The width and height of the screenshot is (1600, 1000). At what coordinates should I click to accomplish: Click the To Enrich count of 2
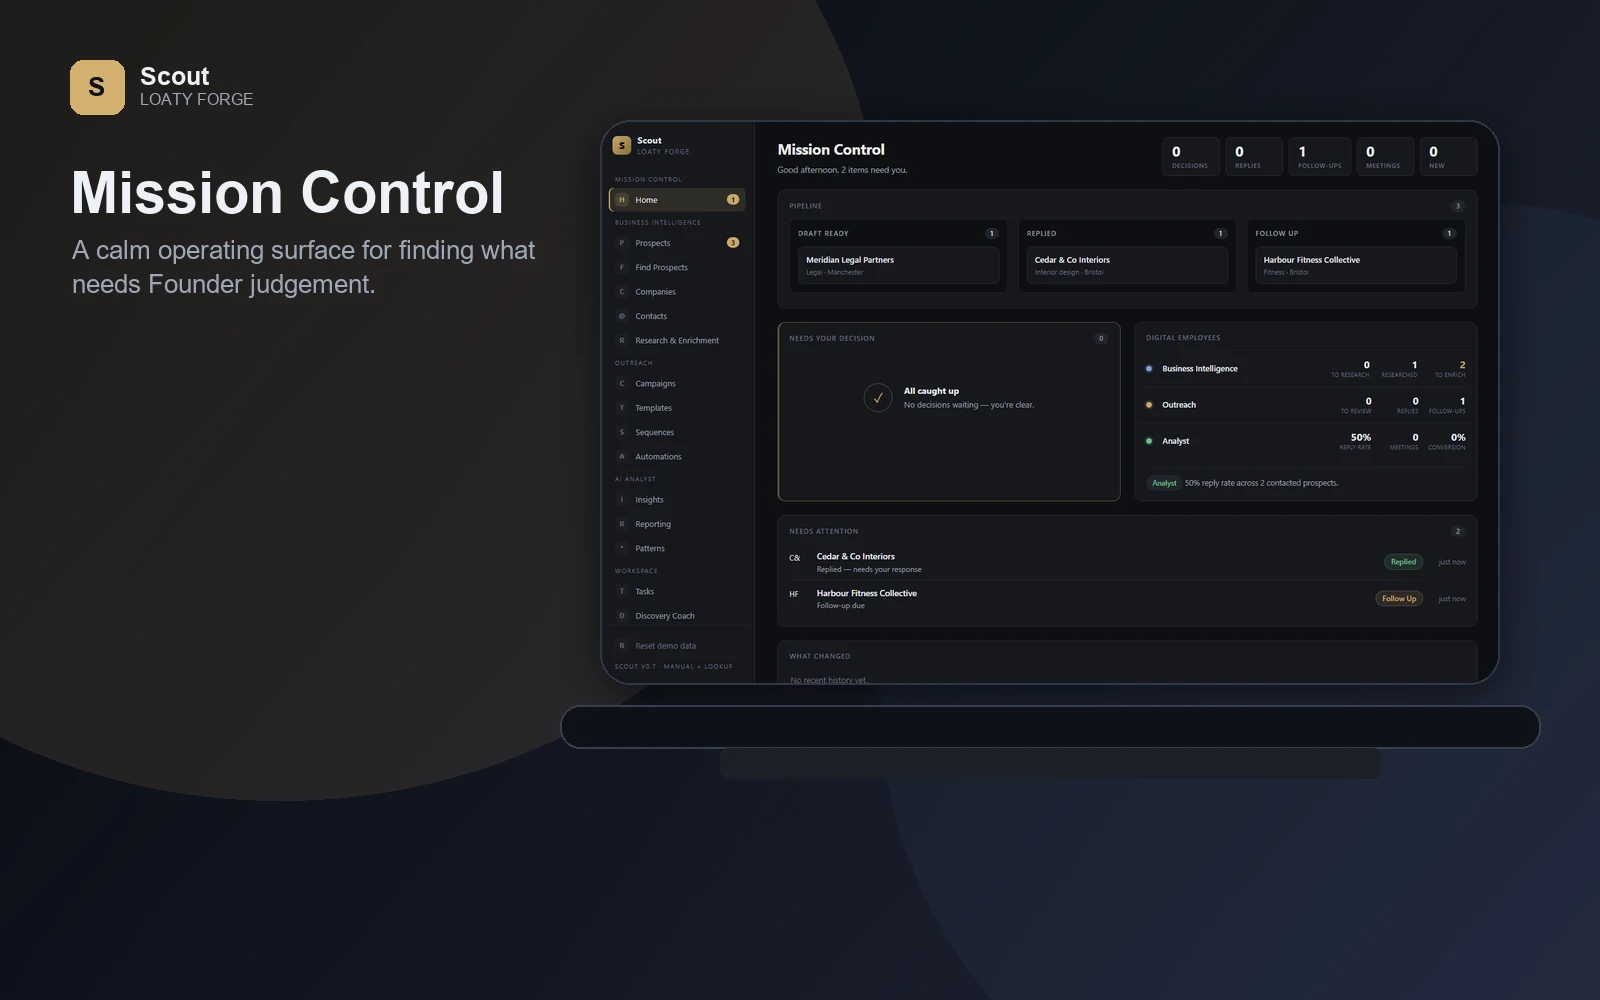(x=1462, y=365)
